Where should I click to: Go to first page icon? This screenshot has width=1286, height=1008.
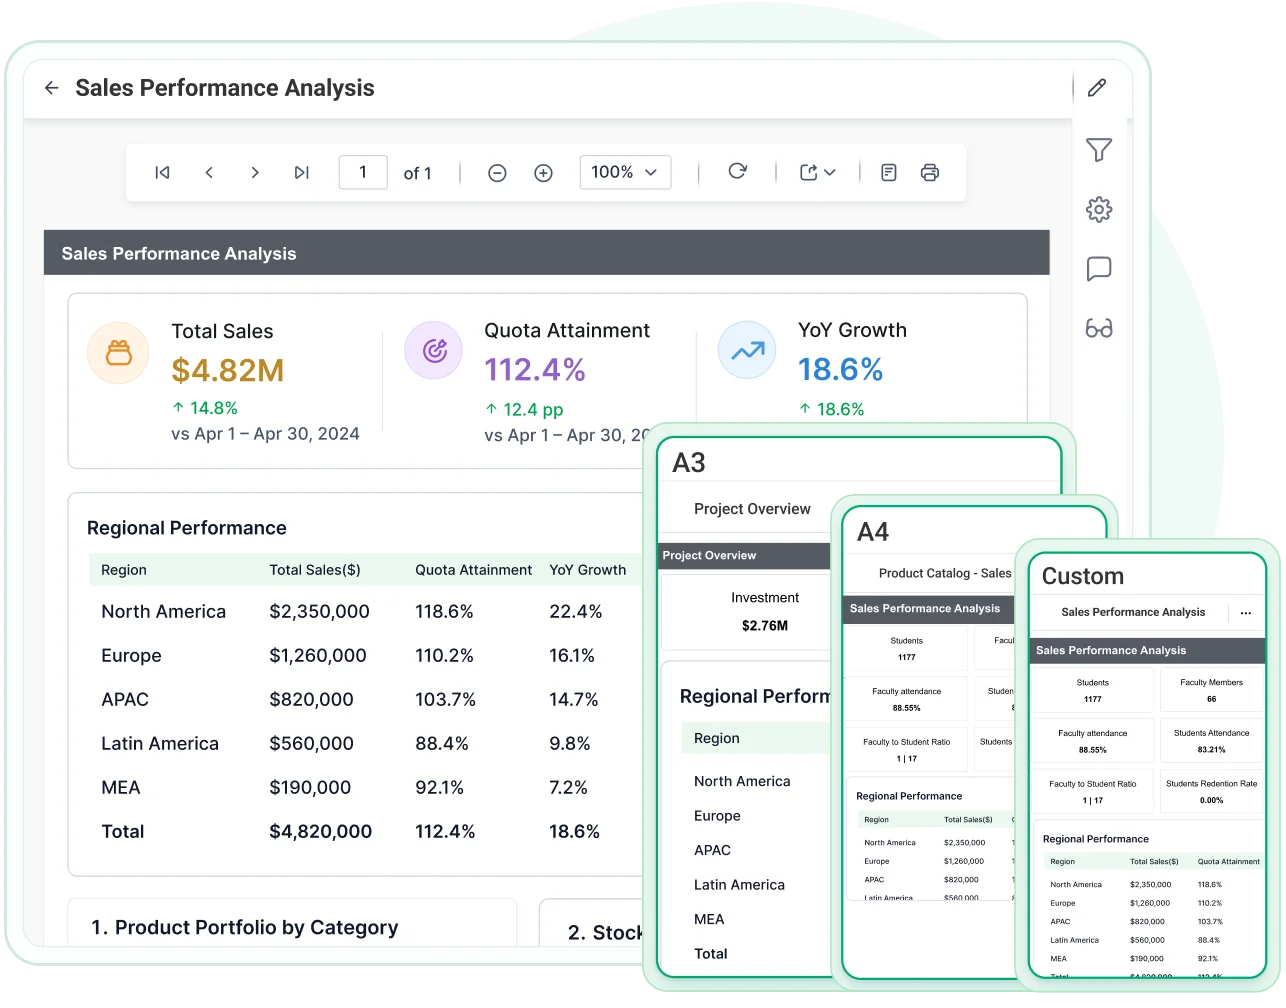coord(162,173)
